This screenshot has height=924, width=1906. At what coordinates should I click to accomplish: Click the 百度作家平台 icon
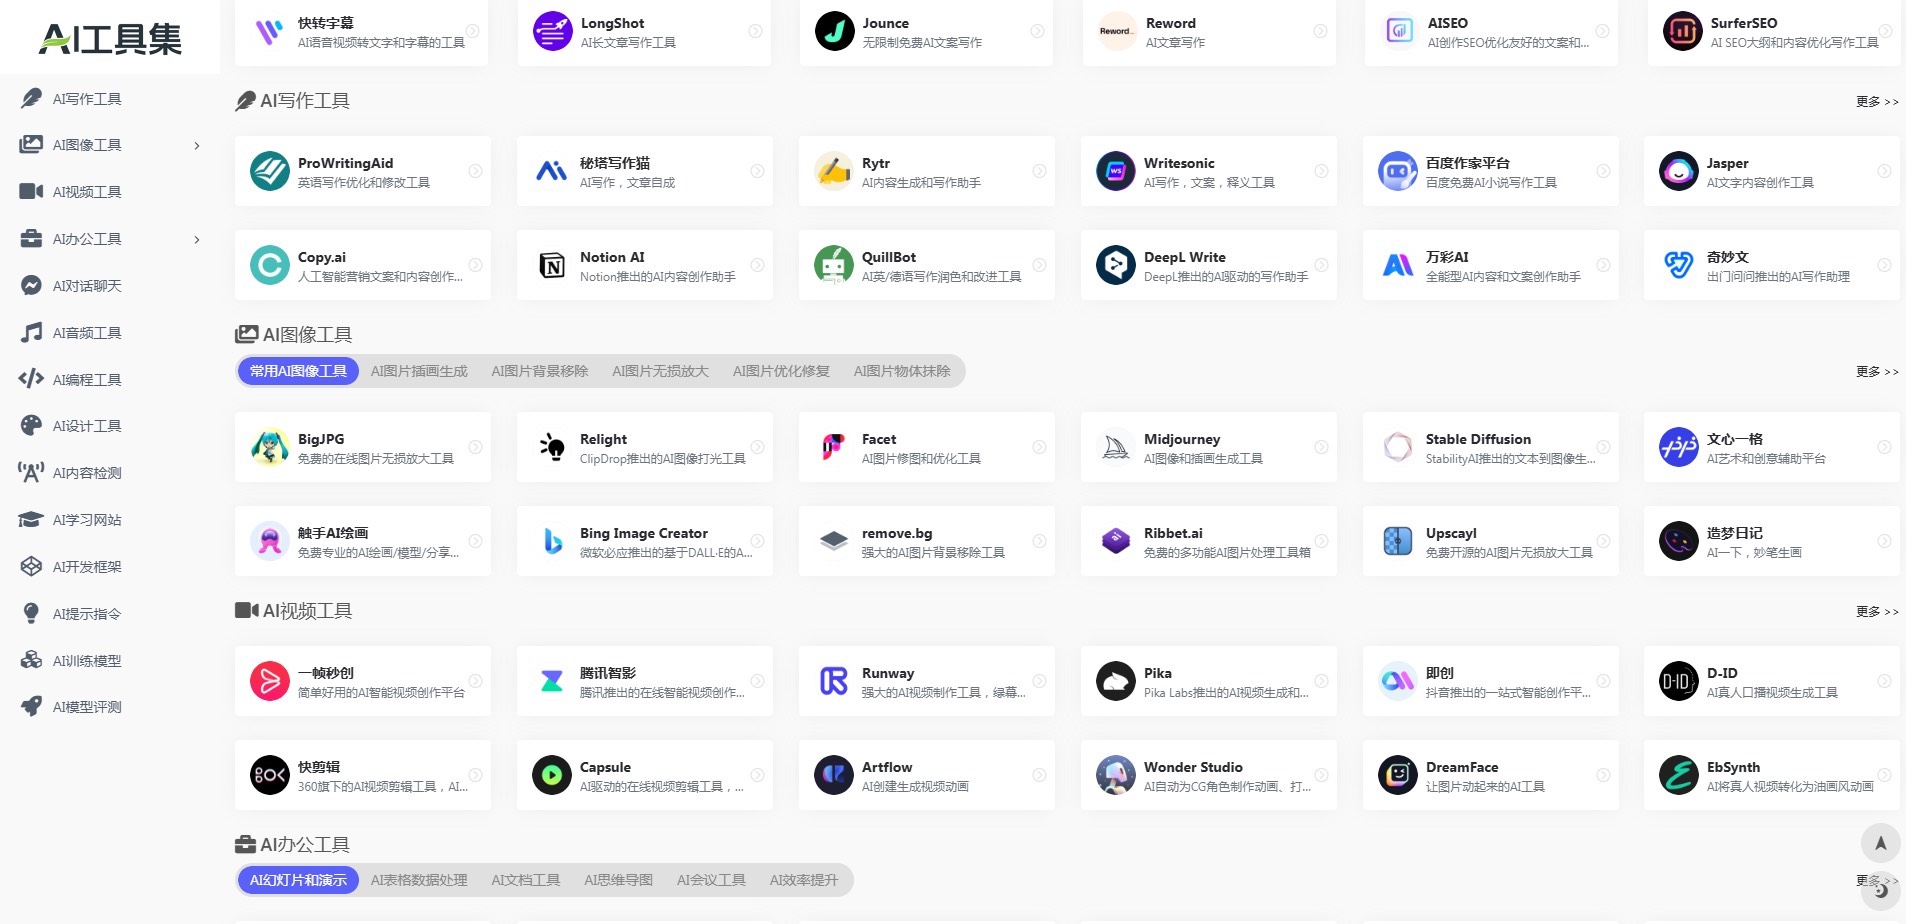pos(1398,171)
